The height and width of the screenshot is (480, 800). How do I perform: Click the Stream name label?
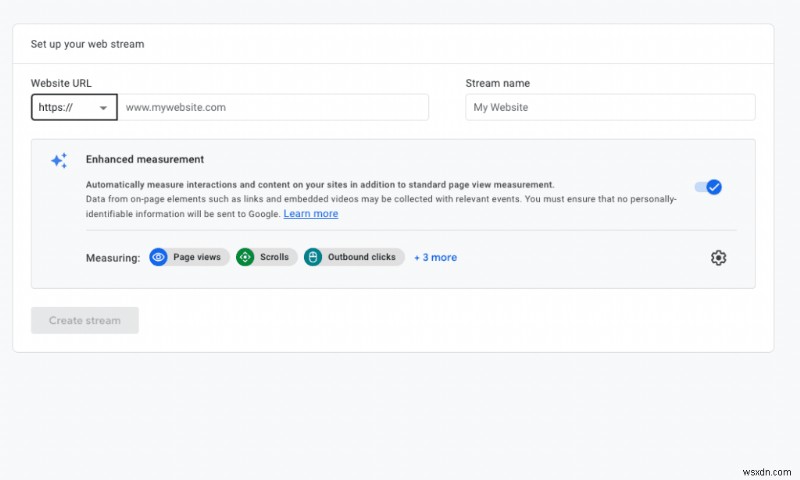[x=497, y=83]
